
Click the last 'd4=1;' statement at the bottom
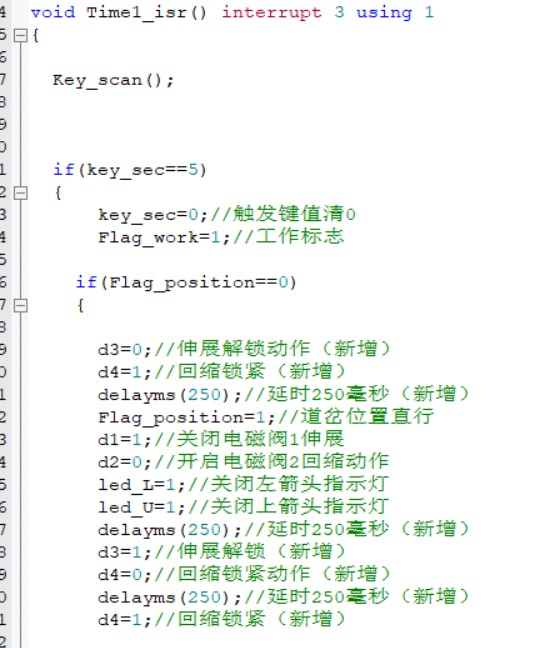point(125,620)
